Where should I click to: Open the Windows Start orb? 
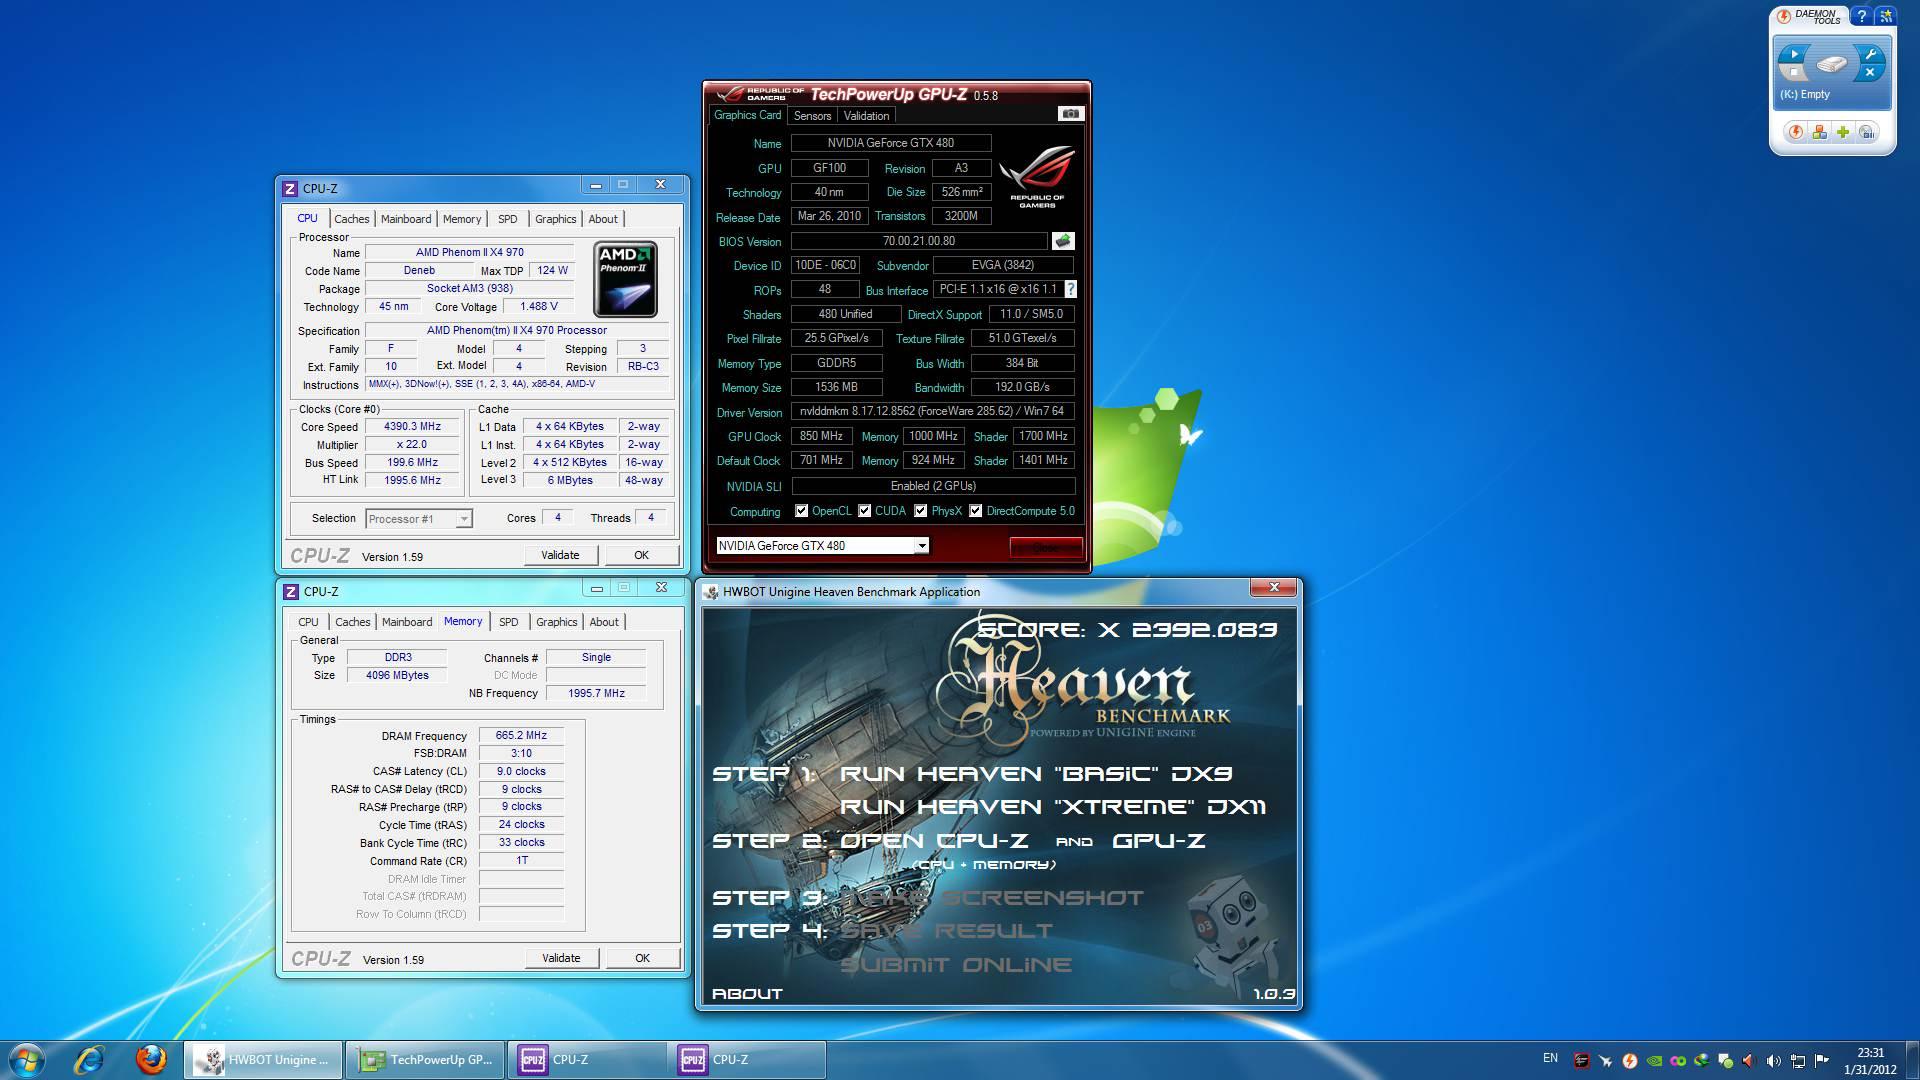[x=27, y=1060]
